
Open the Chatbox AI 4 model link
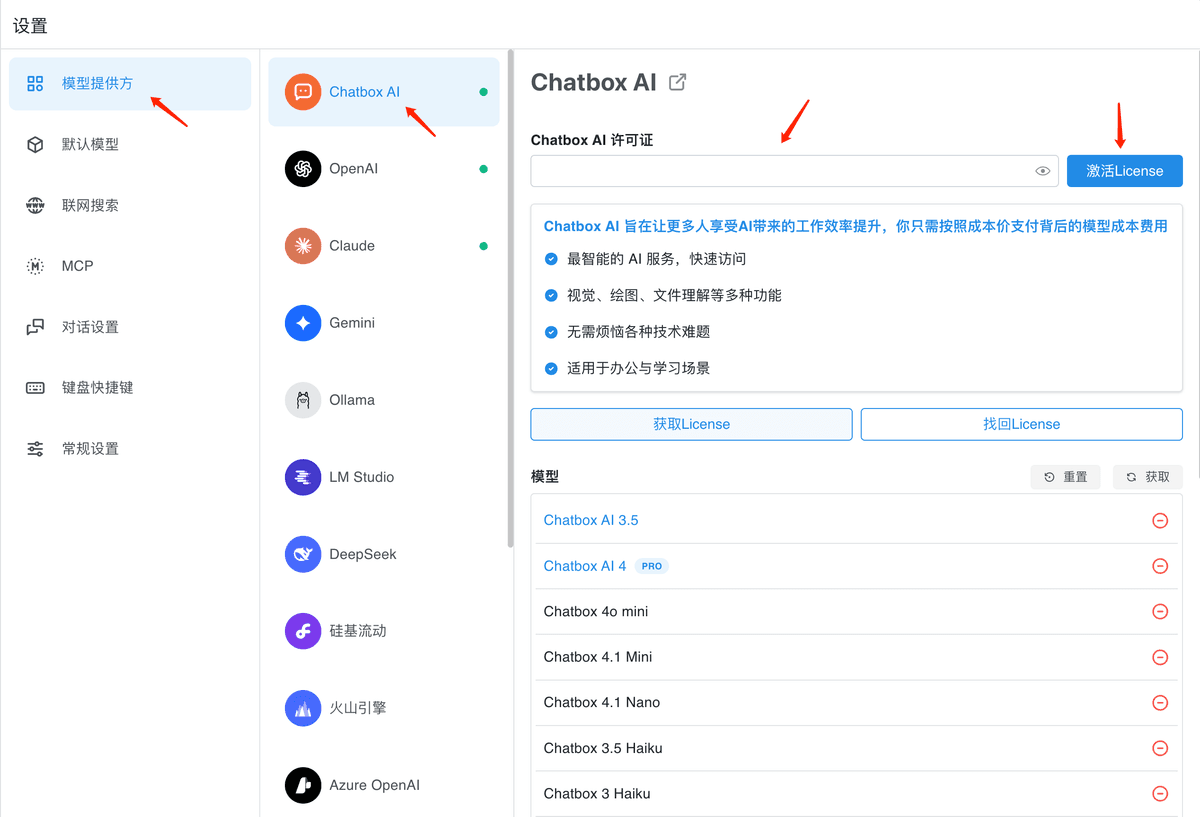point(585,566)
